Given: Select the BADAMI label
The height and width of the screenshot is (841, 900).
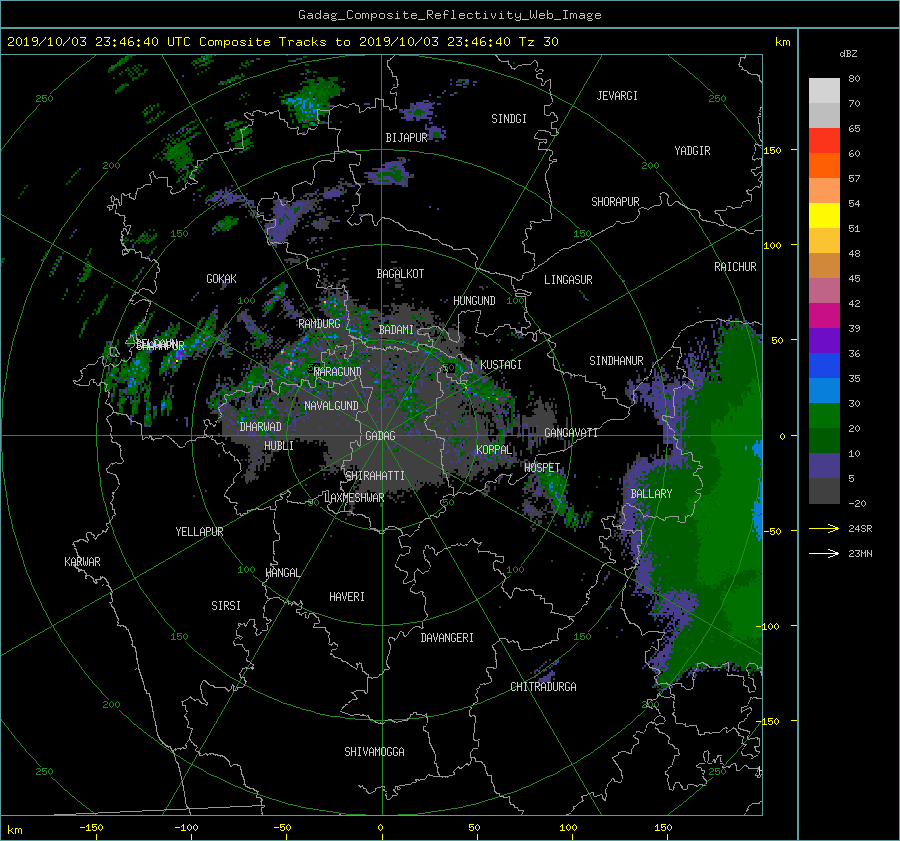Looking at the screenshot, I should tap(396, 330).
